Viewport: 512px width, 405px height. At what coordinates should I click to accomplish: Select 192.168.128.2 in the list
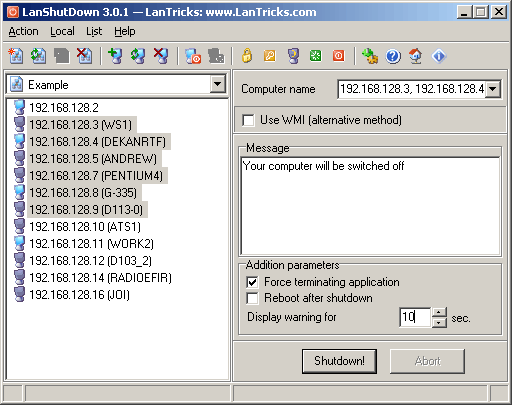pos(64,108)
